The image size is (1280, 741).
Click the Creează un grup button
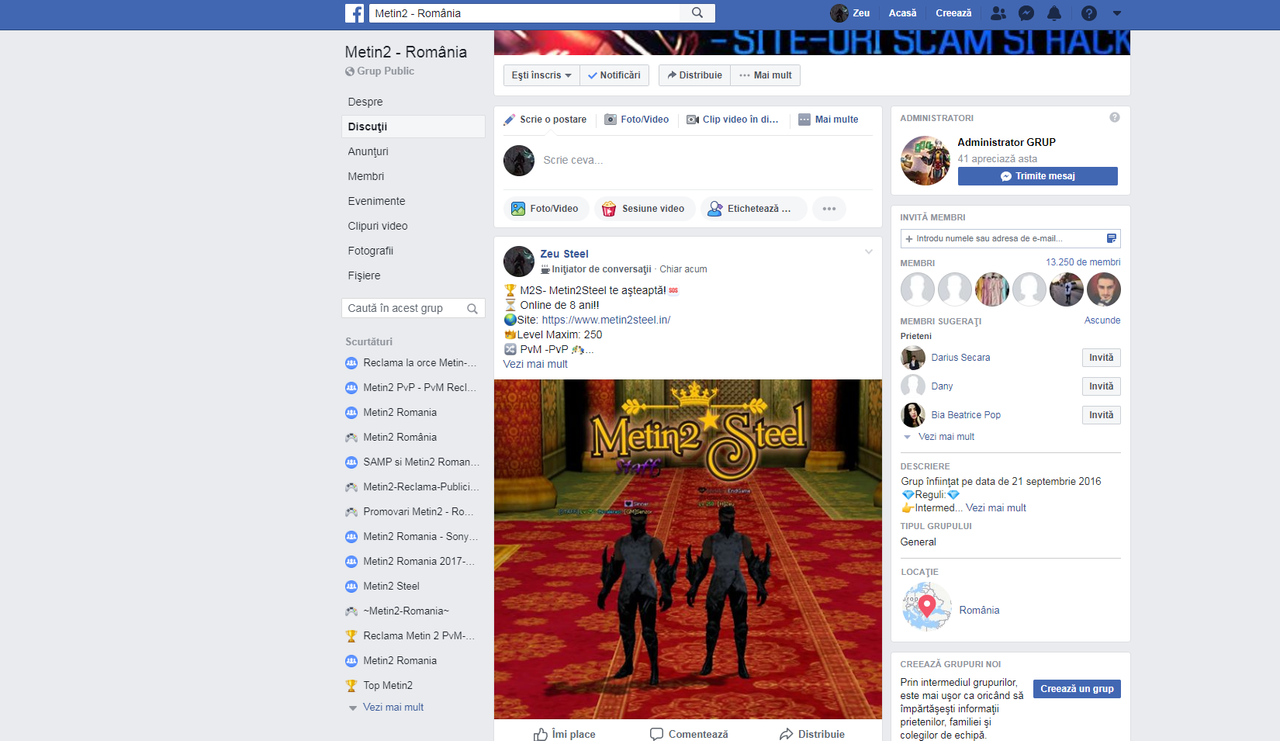1076,689
